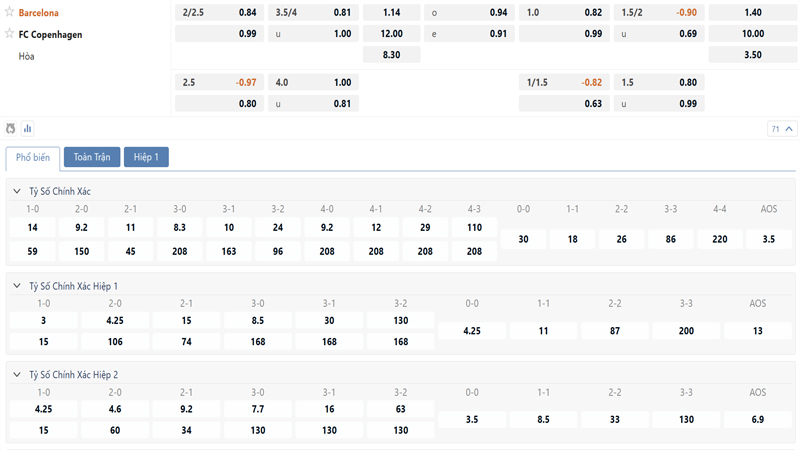
Task: Favorite Barcelona with the star icon
Action: (x=10, y=12)
